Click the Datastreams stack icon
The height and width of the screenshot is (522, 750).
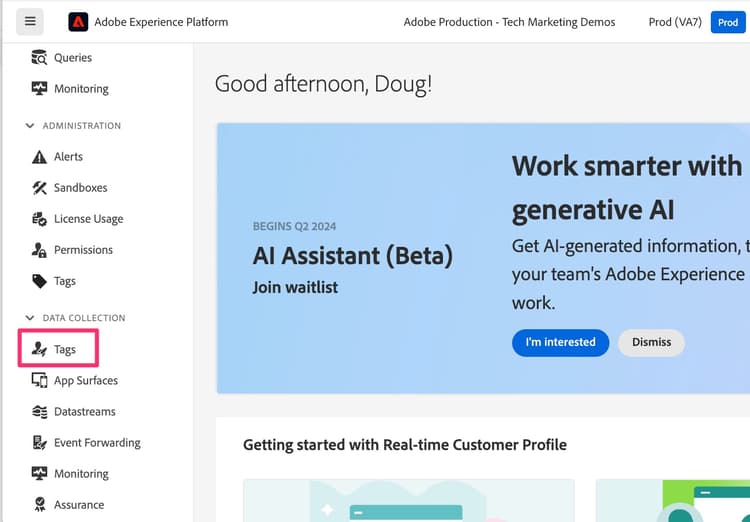coord(40,412)
